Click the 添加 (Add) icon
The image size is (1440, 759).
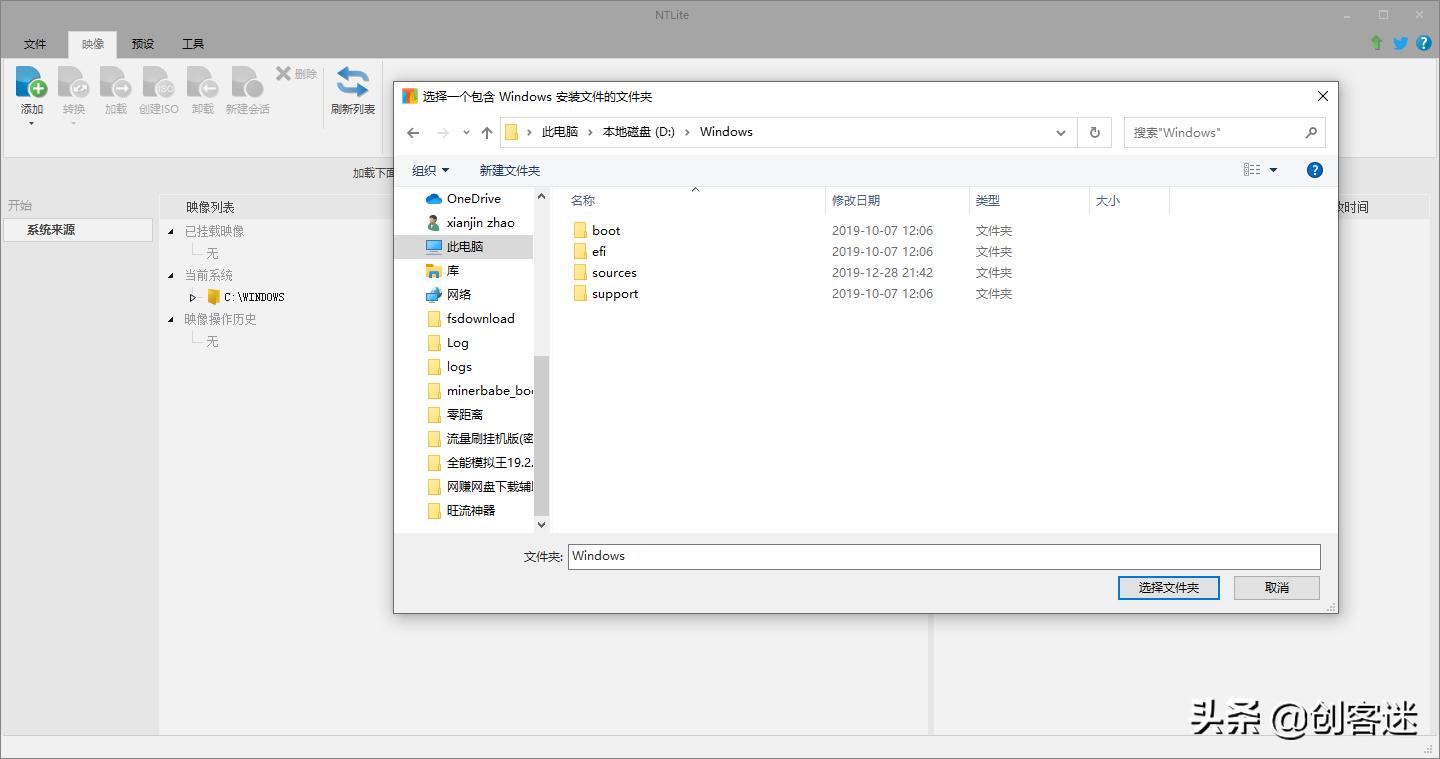[31, 90]
